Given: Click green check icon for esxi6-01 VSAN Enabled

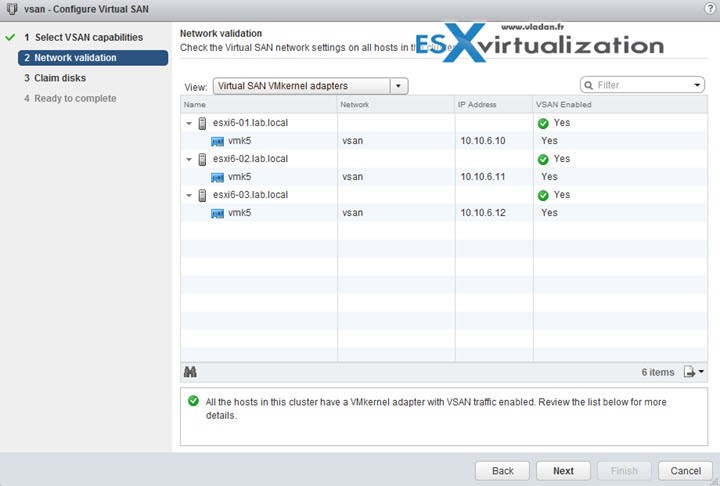Looking at the screenshot, I should click(543, 123).
